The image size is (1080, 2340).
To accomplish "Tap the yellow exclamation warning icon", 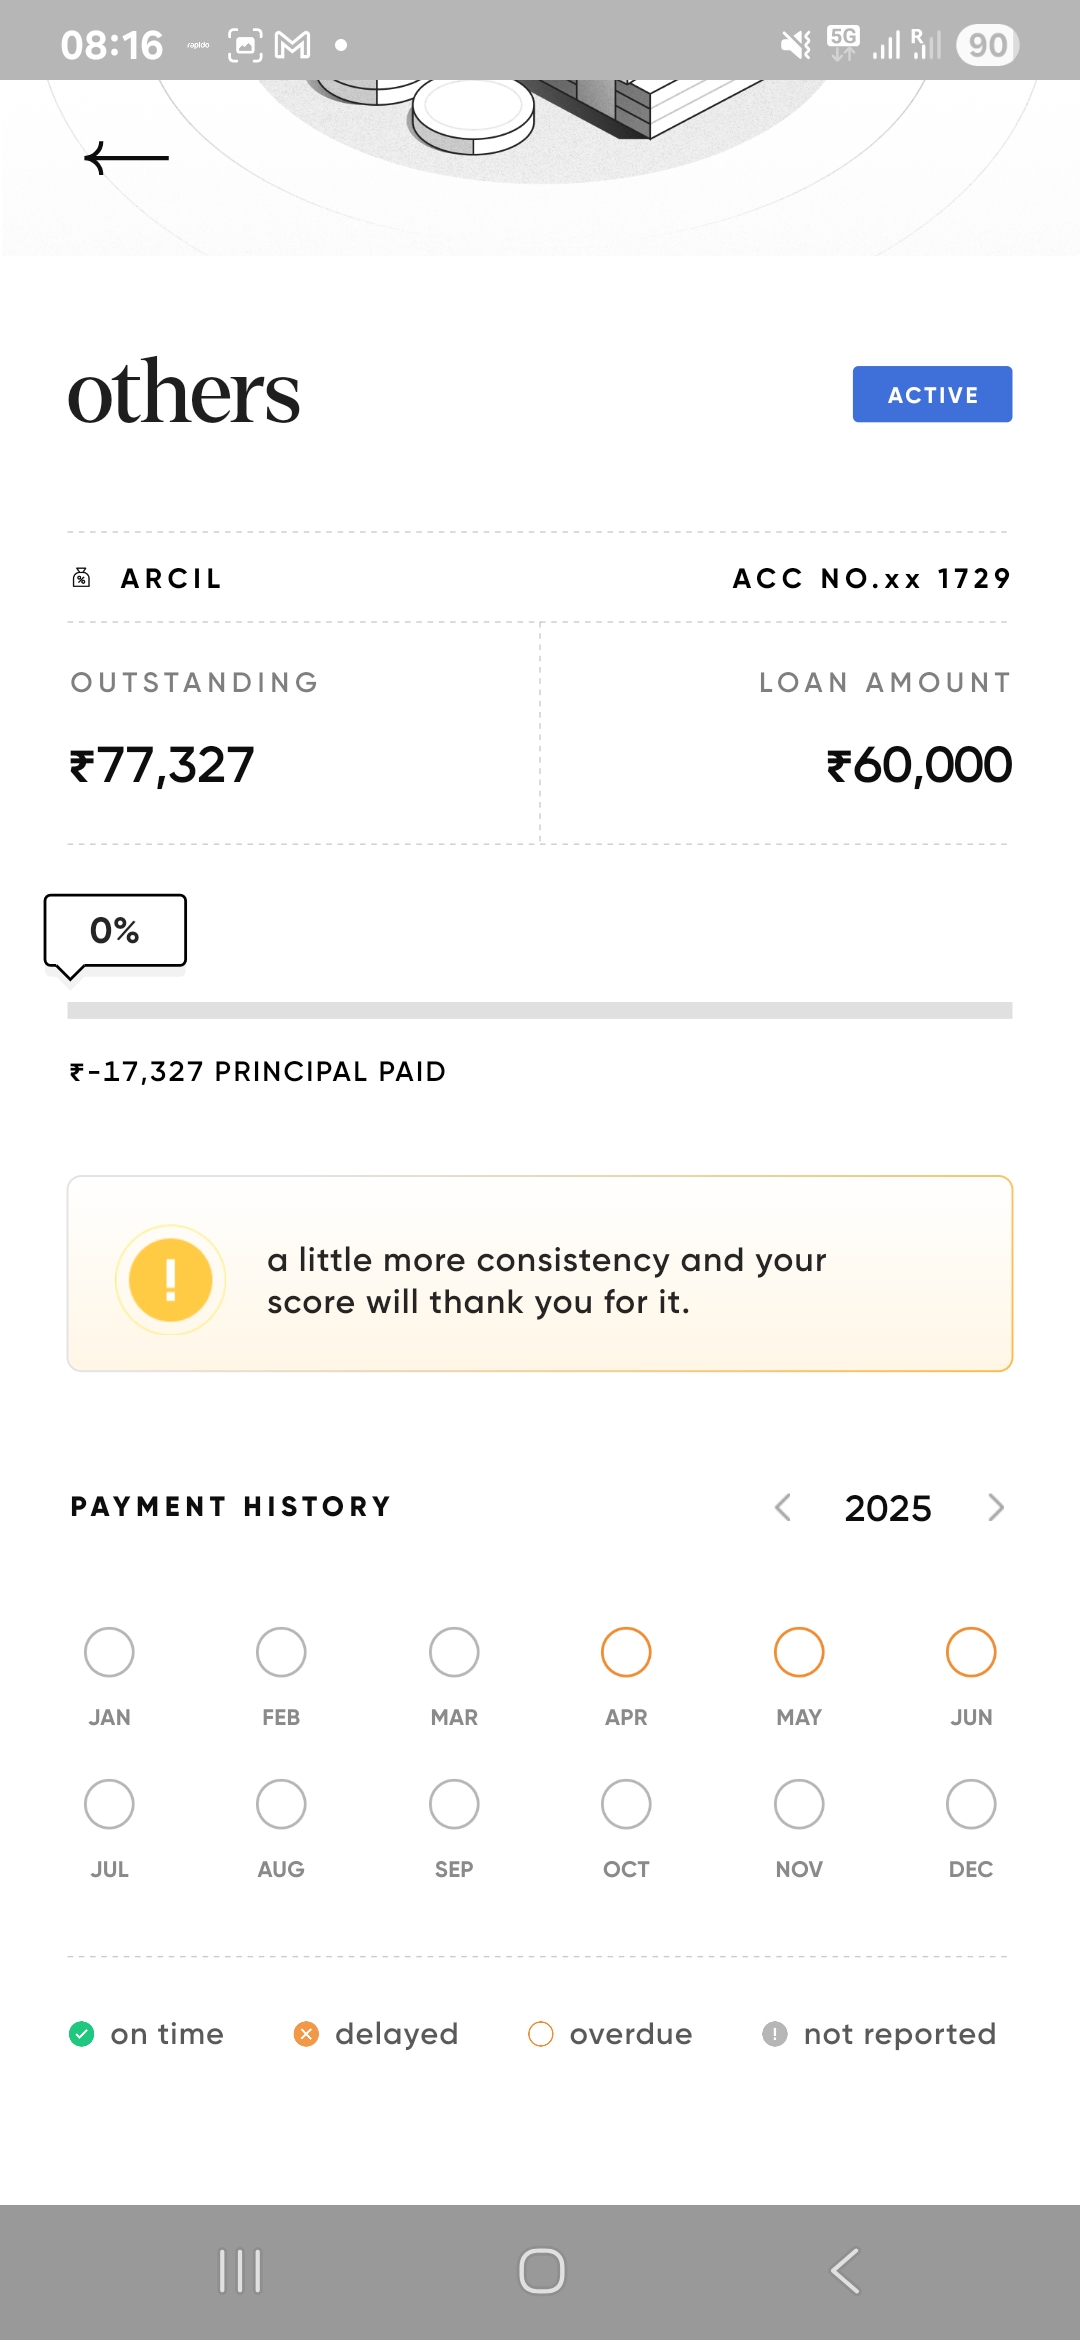I will [x=171, y=1280].
